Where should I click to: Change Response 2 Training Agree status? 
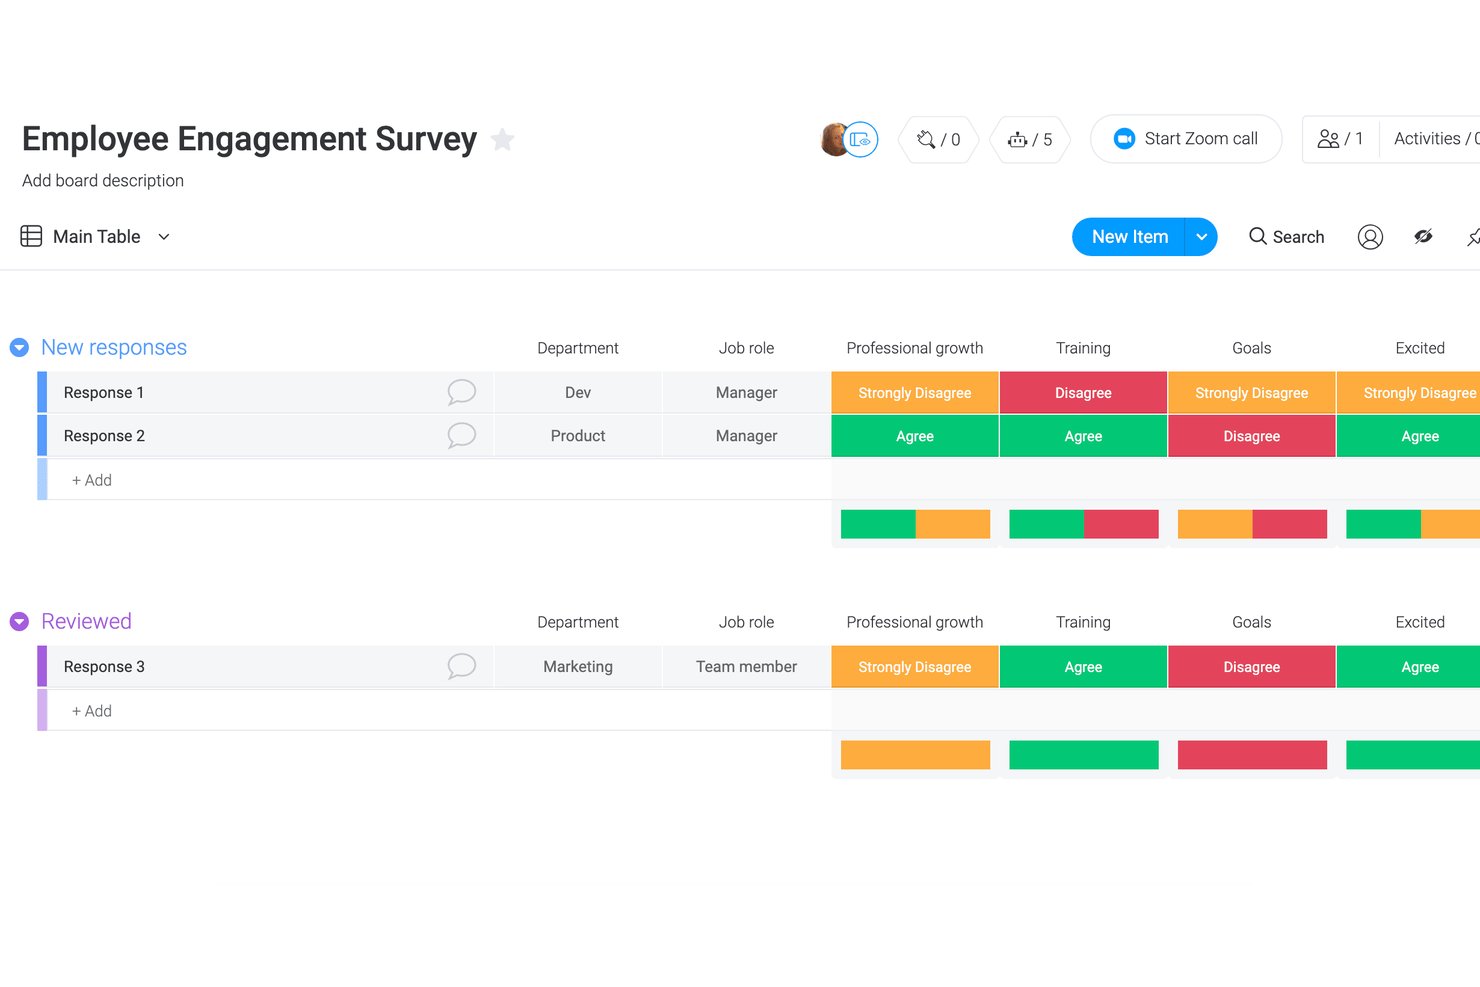pos(1083,436)
